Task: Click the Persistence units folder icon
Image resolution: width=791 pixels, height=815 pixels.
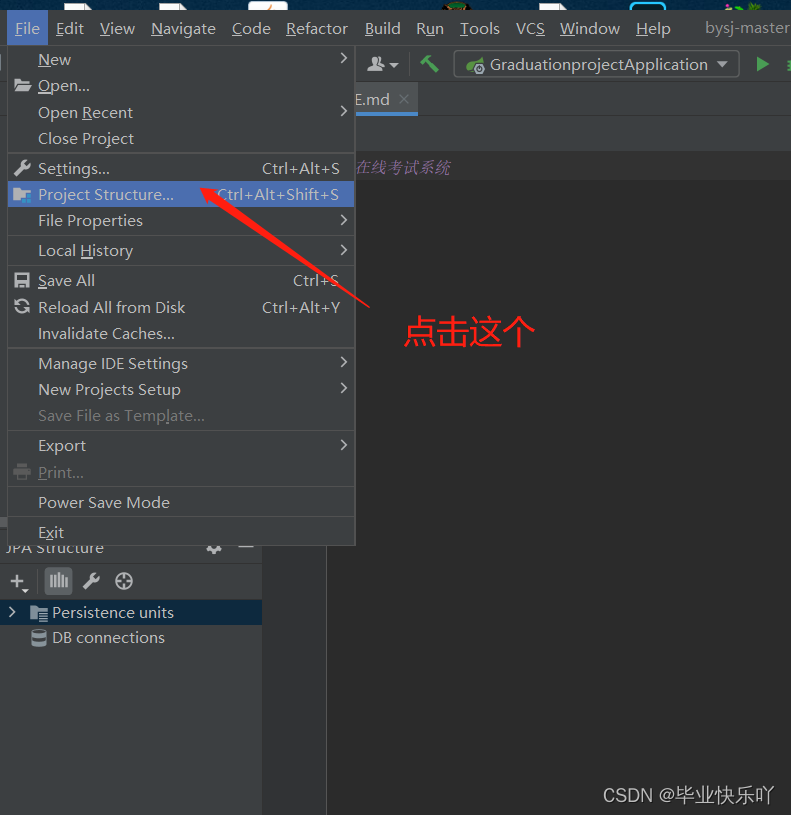Action: pos(39,613)
